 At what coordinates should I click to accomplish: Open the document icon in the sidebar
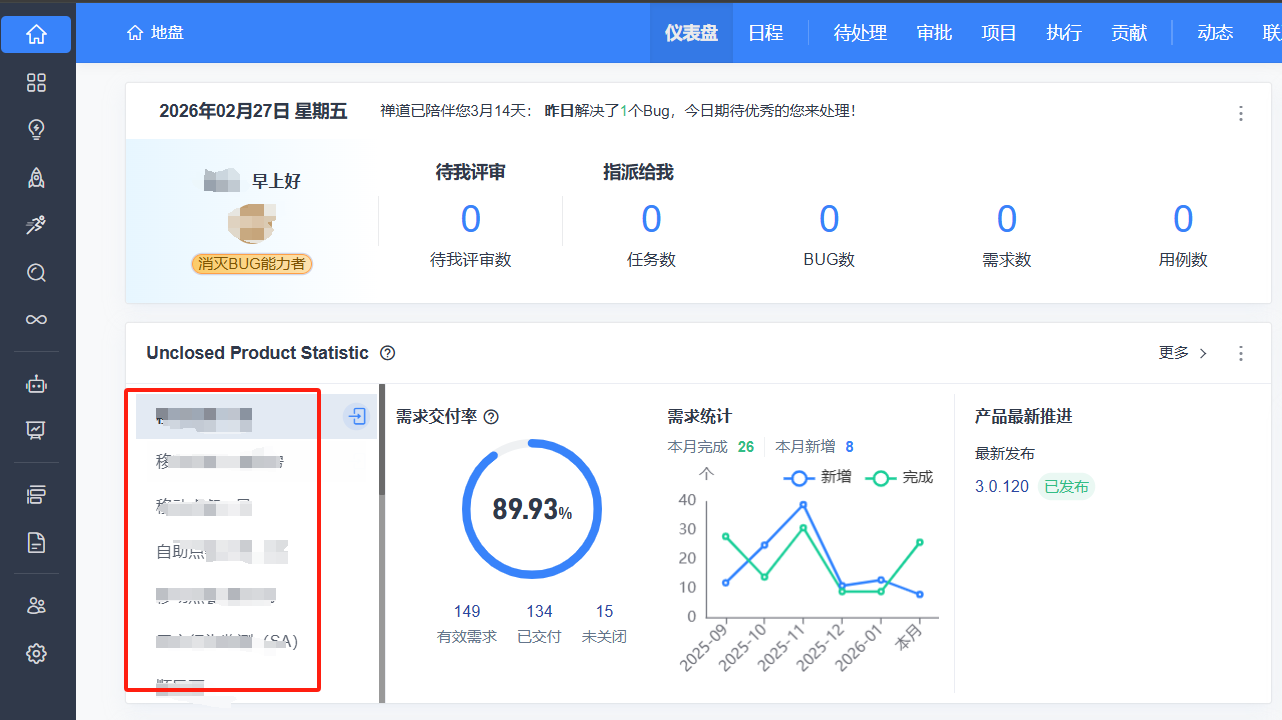pyautogui.click(x=37, y=543)
